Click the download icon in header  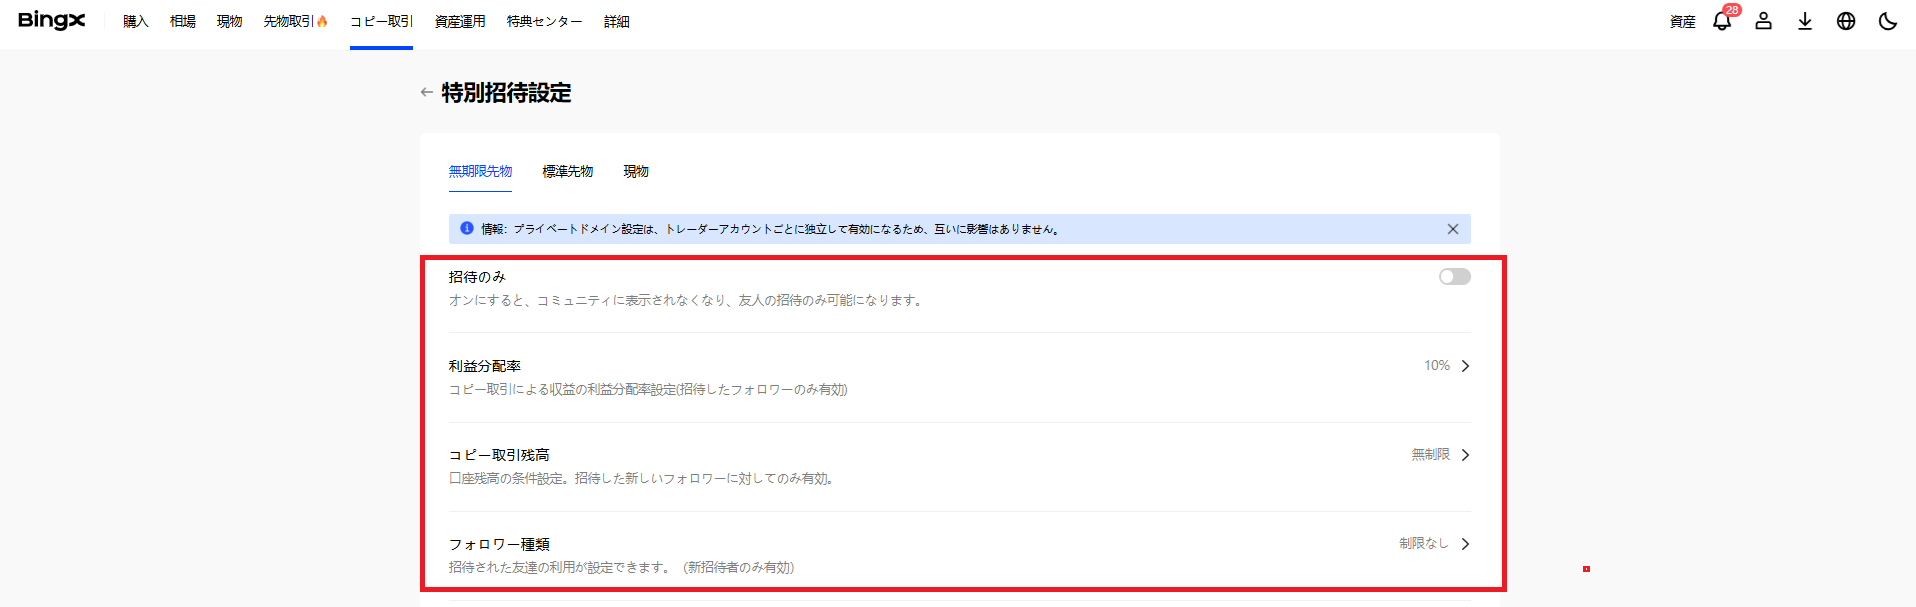pos(1804,21)
